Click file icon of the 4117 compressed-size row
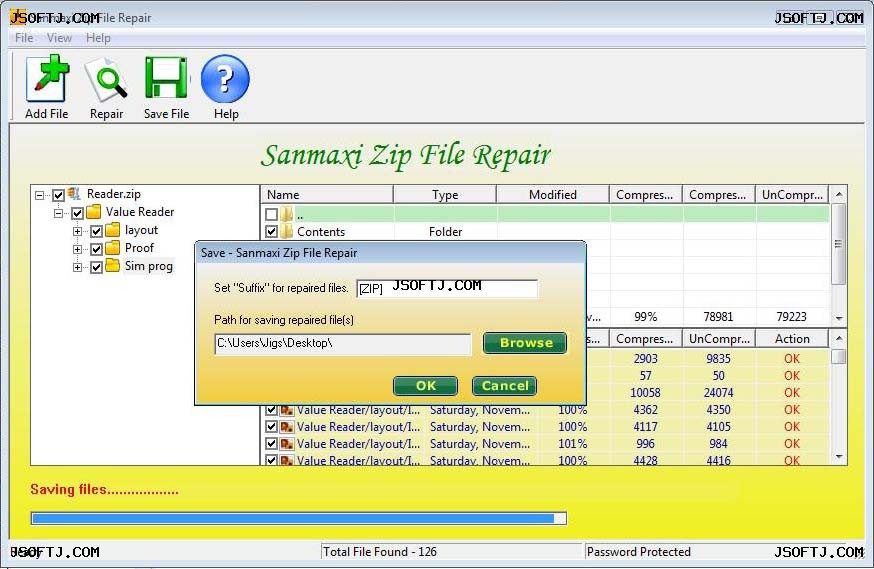Image resolution: width=874 pixels, height=569 pixels. click(287, 427)
